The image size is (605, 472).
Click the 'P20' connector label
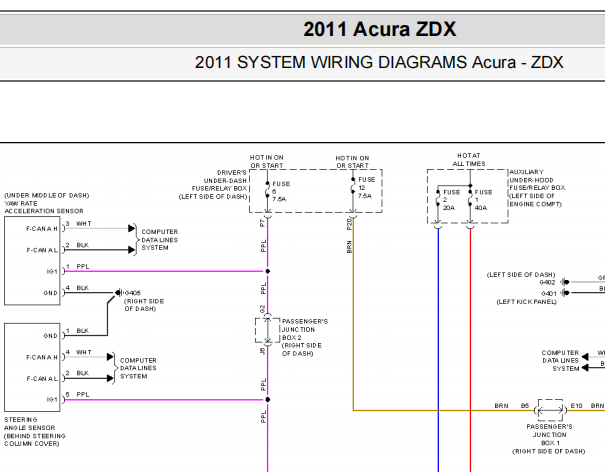pyautogui.click(x=349, y=224)
